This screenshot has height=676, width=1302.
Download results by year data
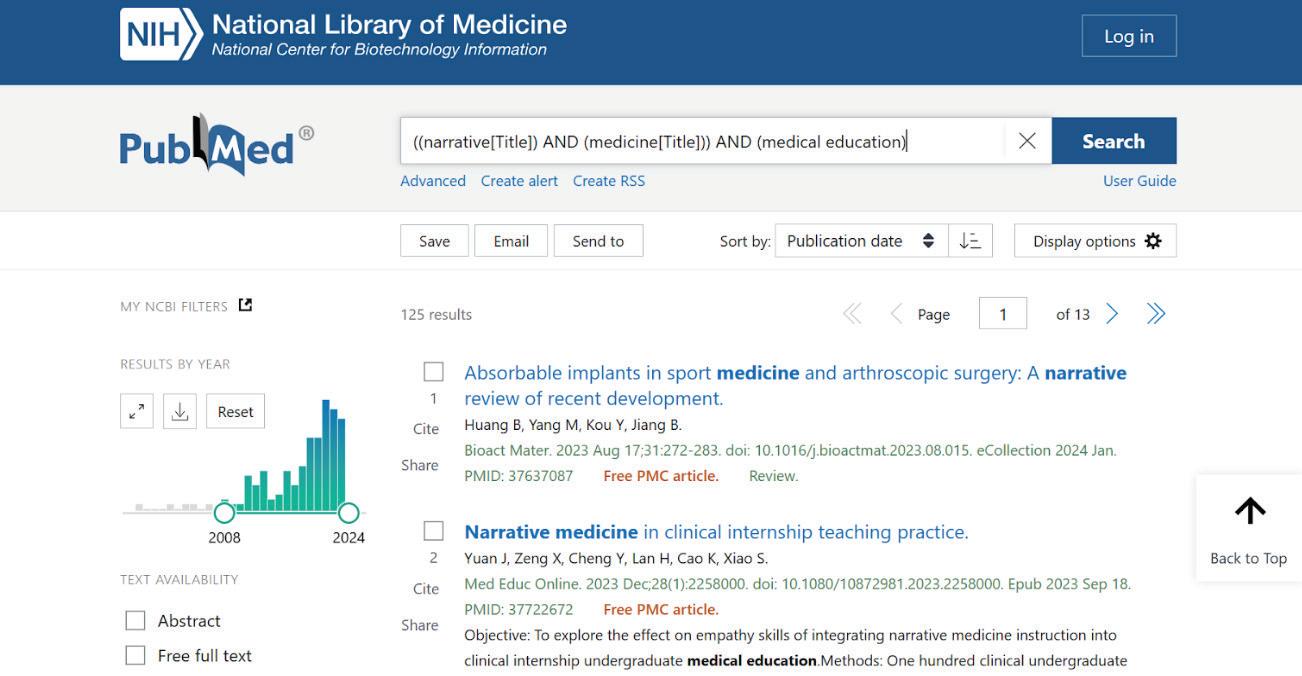point(180,411)
